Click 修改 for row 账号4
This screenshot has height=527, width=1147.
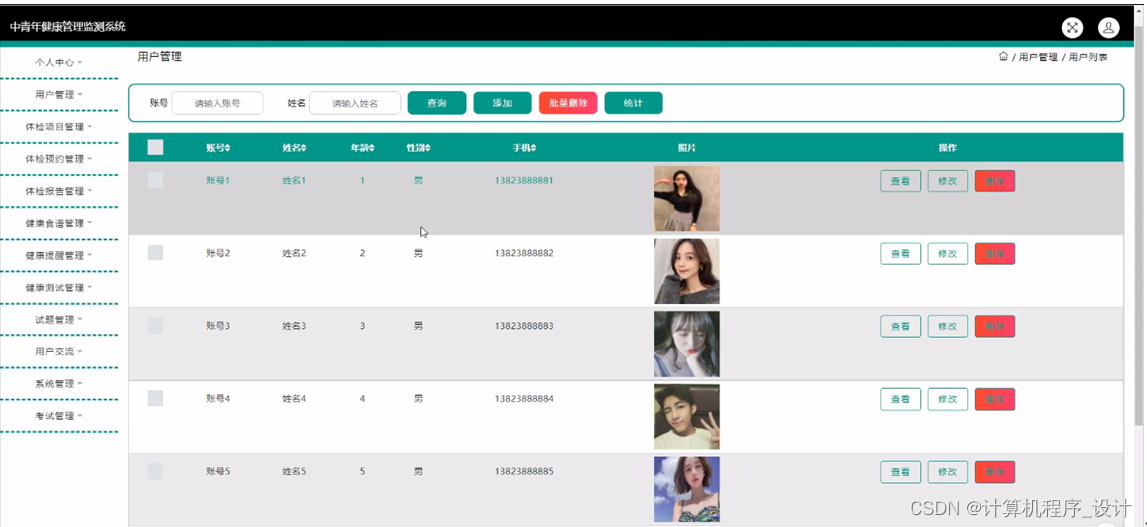click(947, 399)
